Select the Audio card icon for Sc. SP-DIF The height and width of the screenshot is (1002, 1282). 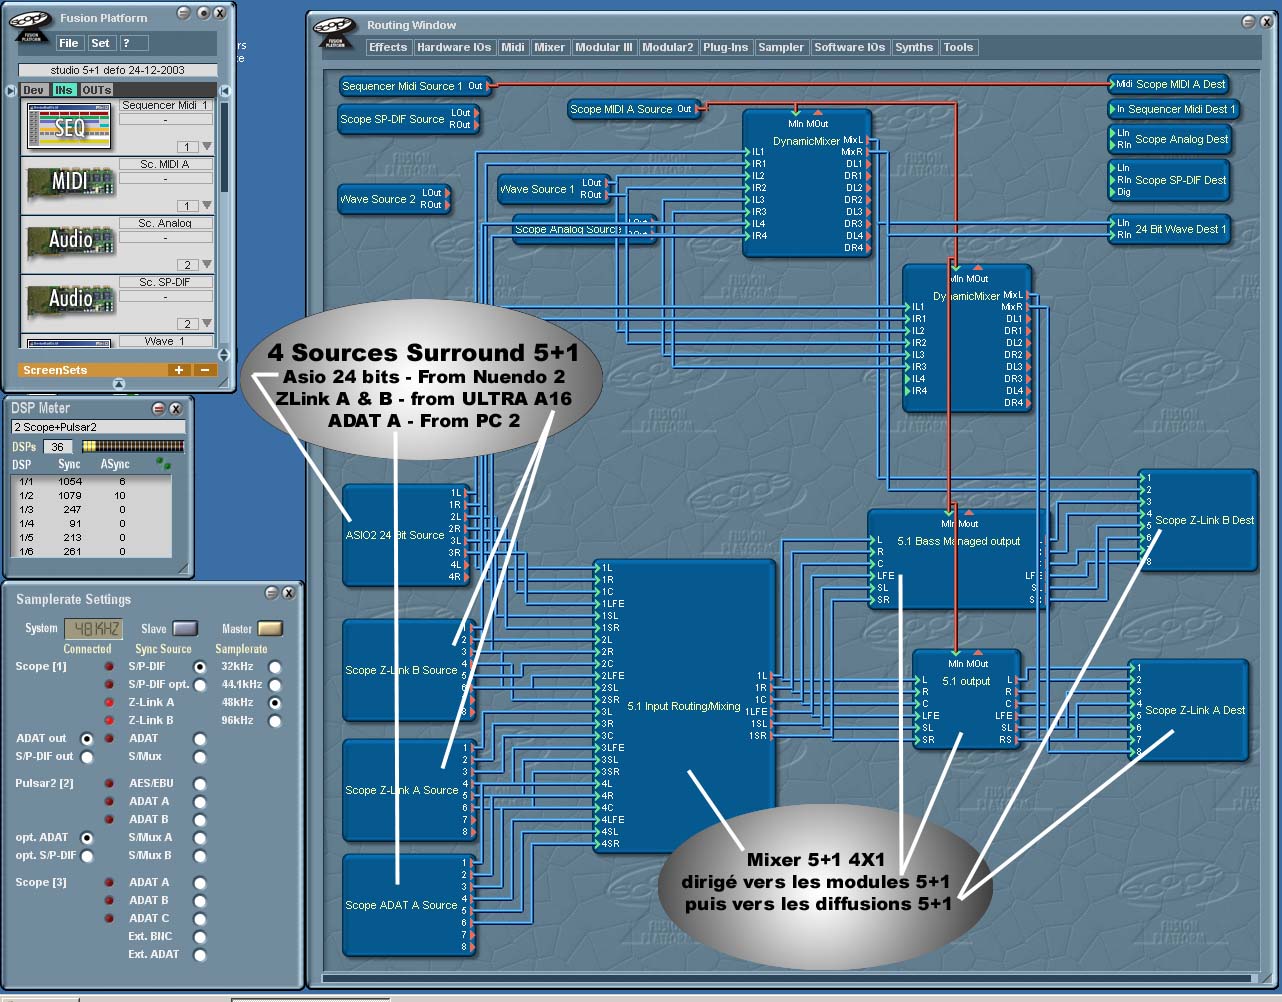point(69,298)
